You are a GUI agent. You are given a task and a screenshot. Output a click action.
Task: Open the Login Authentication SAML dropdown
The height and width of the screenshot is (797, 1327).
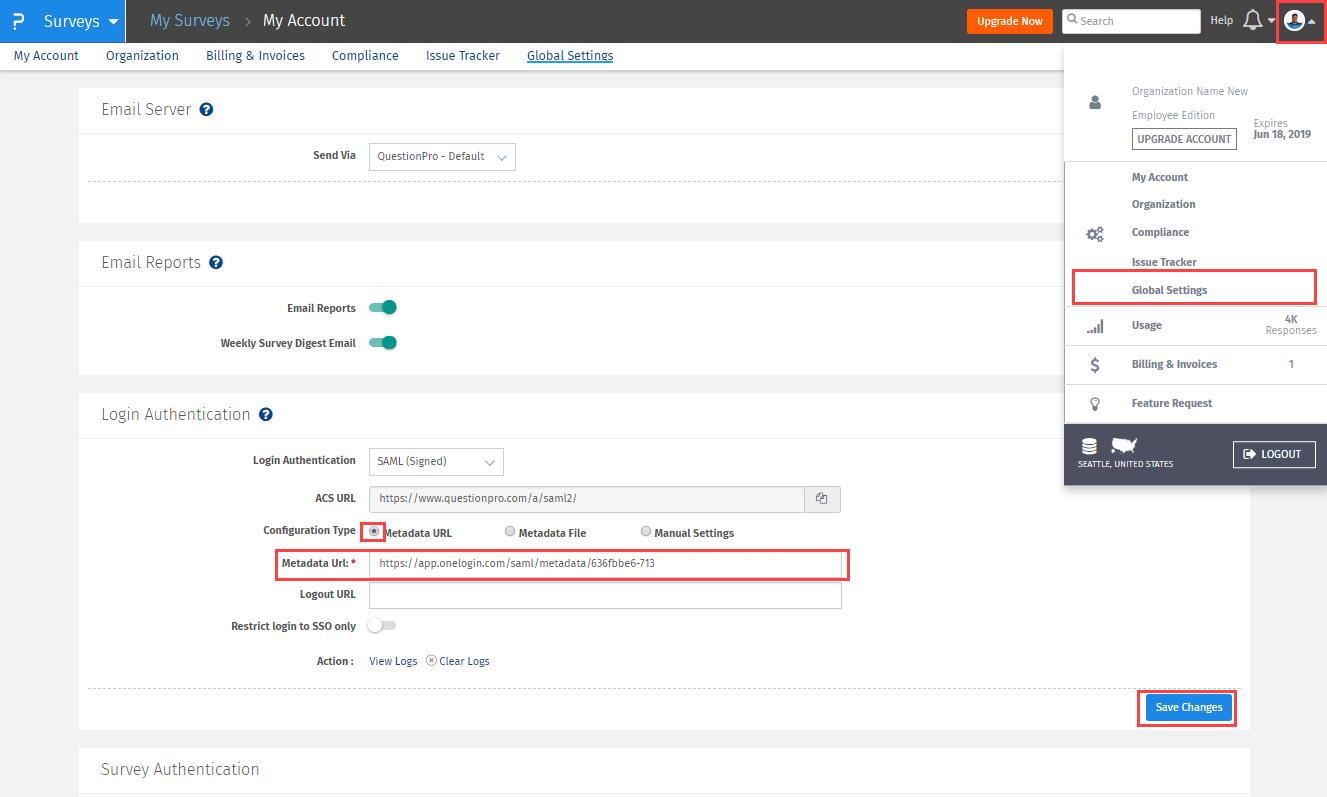[436, 462]
